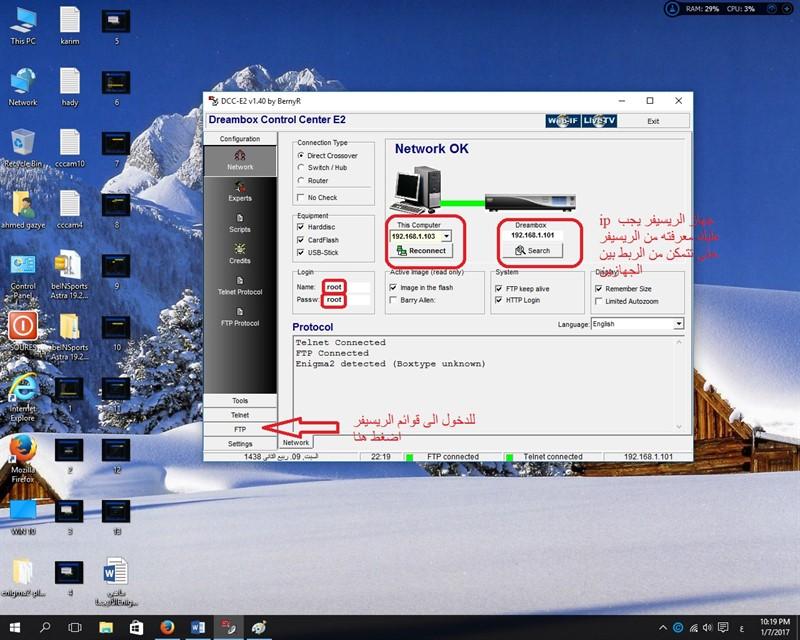Click the Protocol log scroll-up arrow
The width and height of the screenshot is (800, 640).
(x=679, y=342)
